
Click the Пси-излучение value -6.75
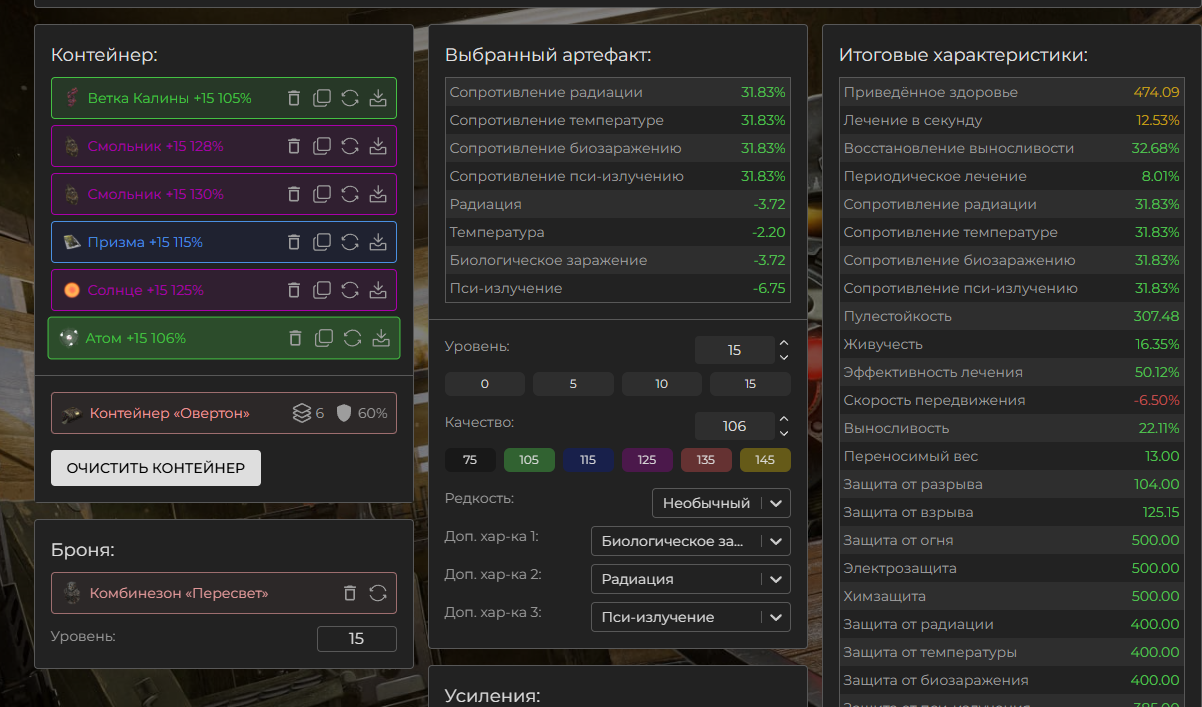coord(769,288)
